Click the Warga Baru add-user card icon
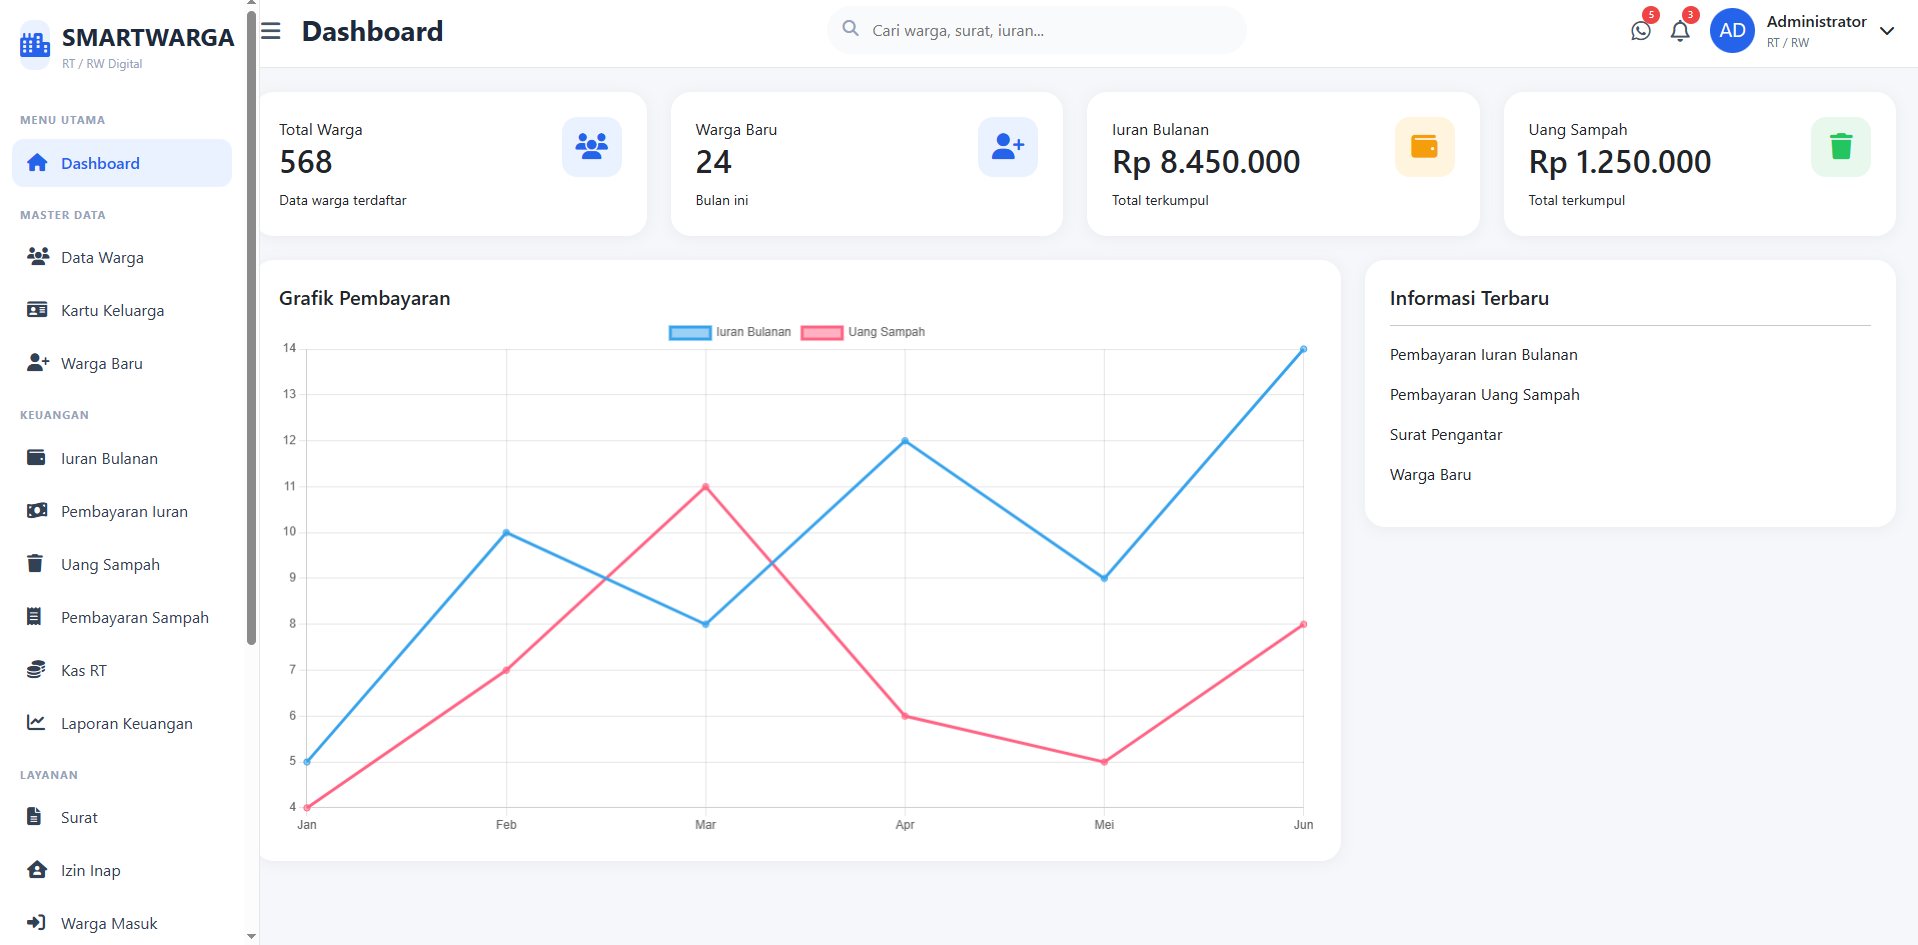Viewport: 1918px width, 945px height. click(1008, 147)
